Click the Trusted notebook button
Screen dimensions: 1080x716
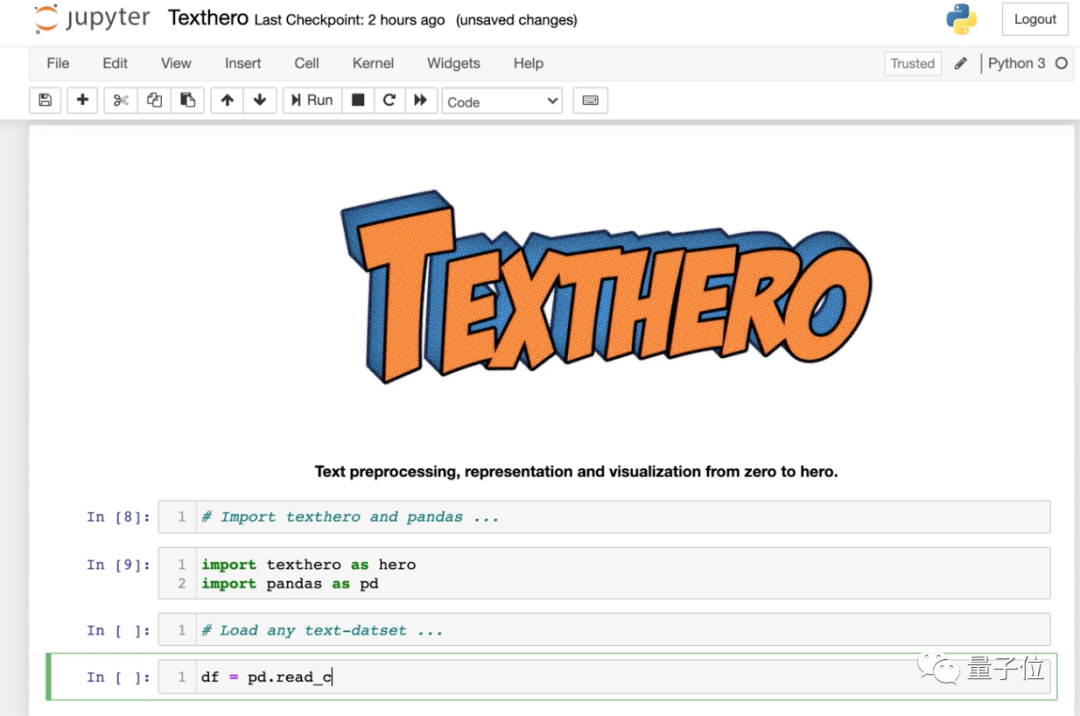coord(913,63)
